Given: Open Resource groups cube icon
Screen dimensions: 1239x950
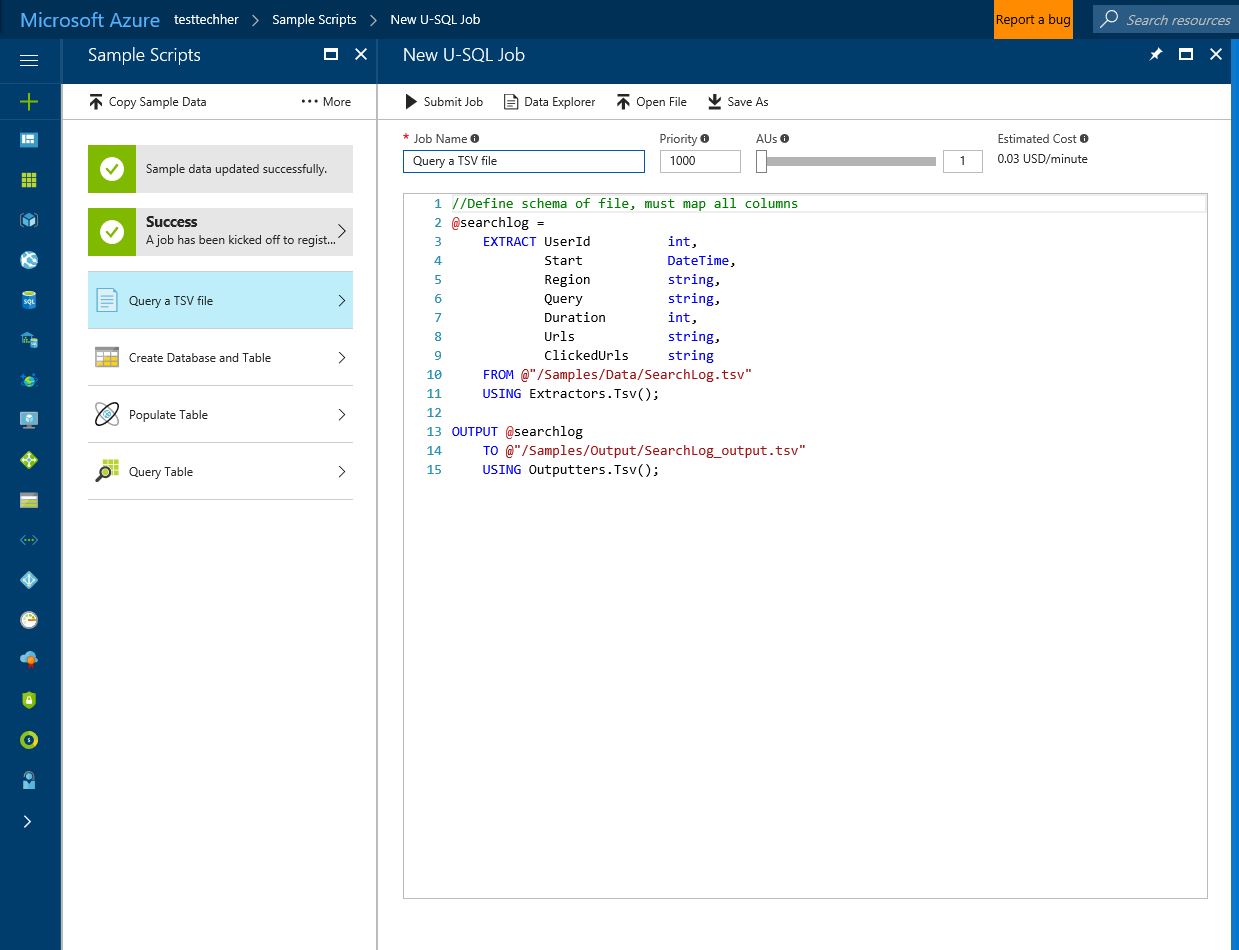Looking at the screenshot, I should 29,220.
